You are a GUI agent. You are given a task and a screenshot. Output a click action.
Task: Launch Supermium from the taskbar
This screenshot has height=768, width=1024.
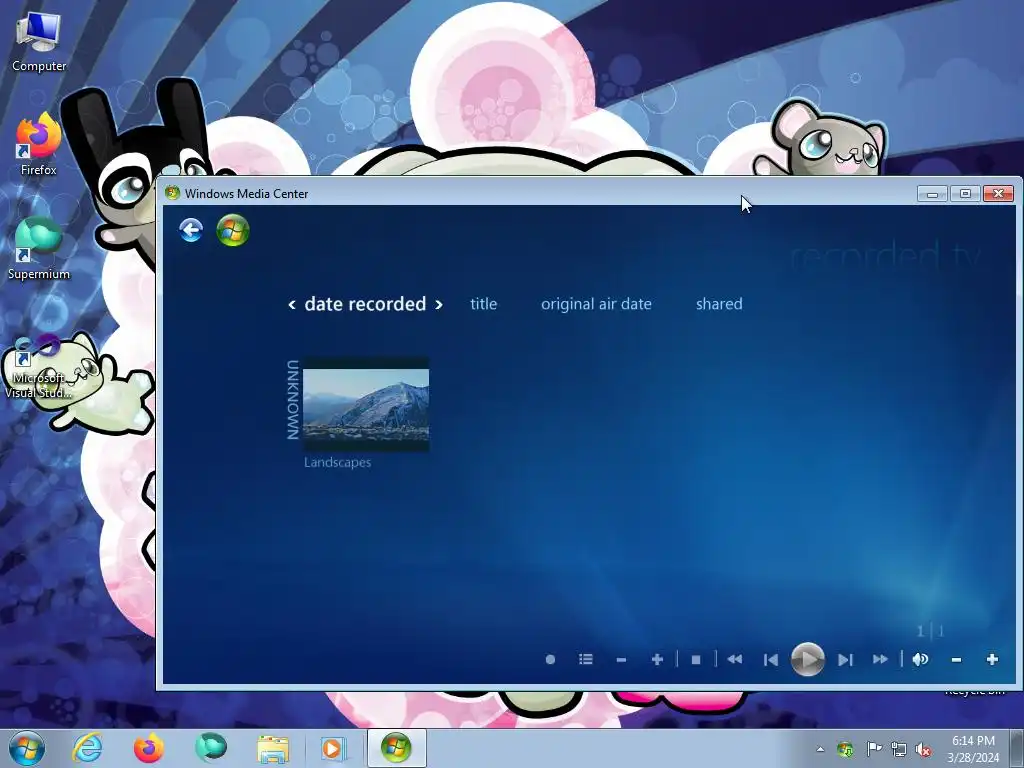tap(211, 748)
